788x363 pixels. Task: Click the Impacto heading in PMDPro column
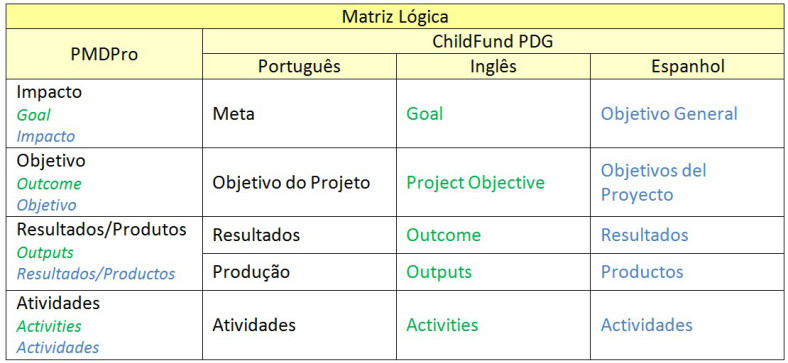tap(49, 93)
